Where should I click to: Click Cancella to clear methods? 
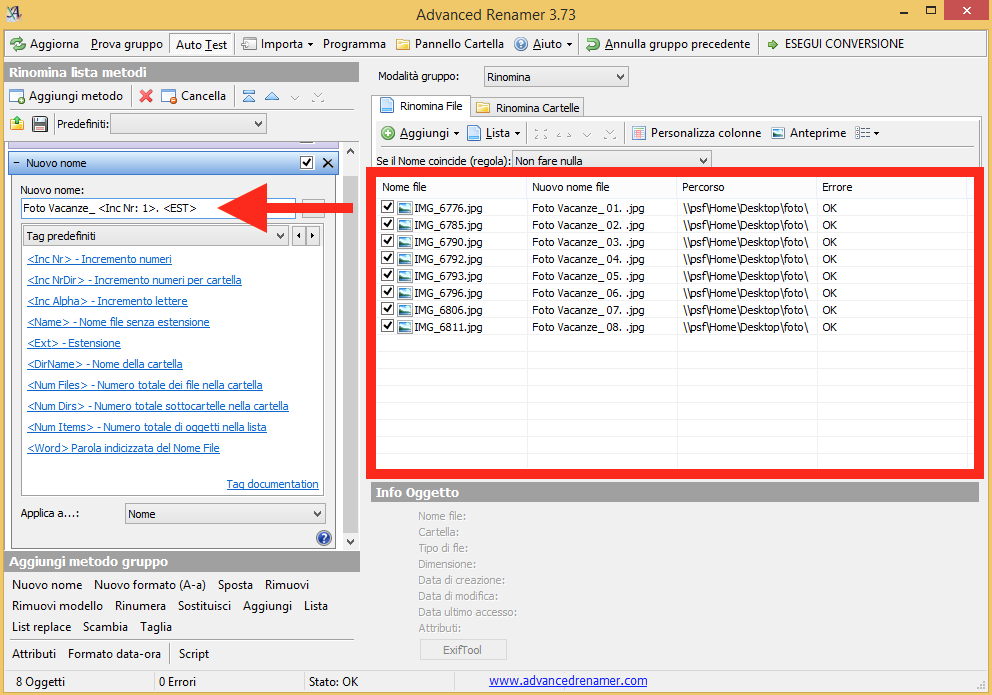(194, 96)
